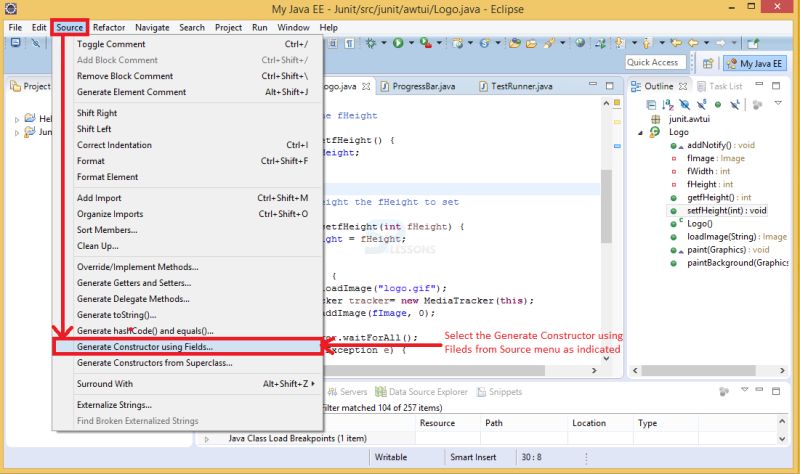Toggle Hide Fields in Outline toolbar

point(685,105)
